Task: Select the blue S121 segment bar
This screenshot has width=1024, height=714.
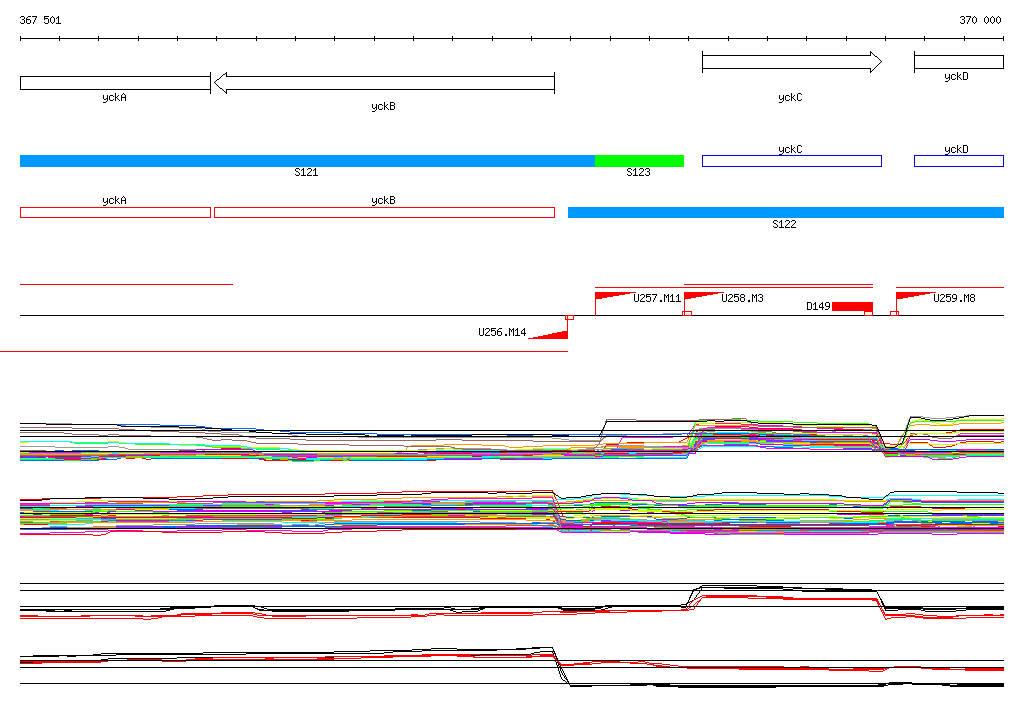Action: tap(307, 161)
